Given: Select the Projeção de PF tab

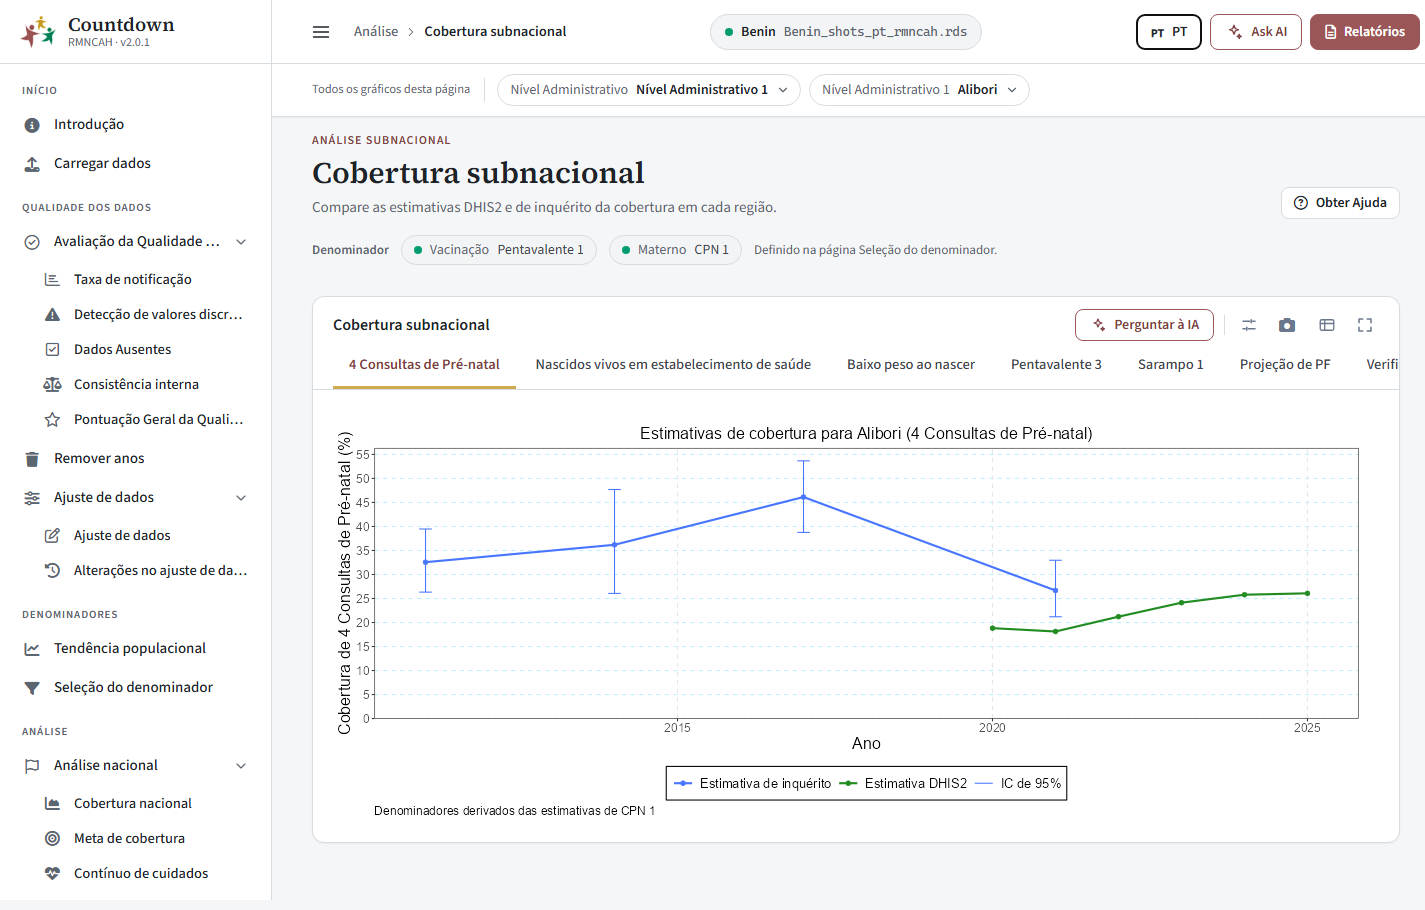Looking at the screenshot, I should (x=1285, y=365).
